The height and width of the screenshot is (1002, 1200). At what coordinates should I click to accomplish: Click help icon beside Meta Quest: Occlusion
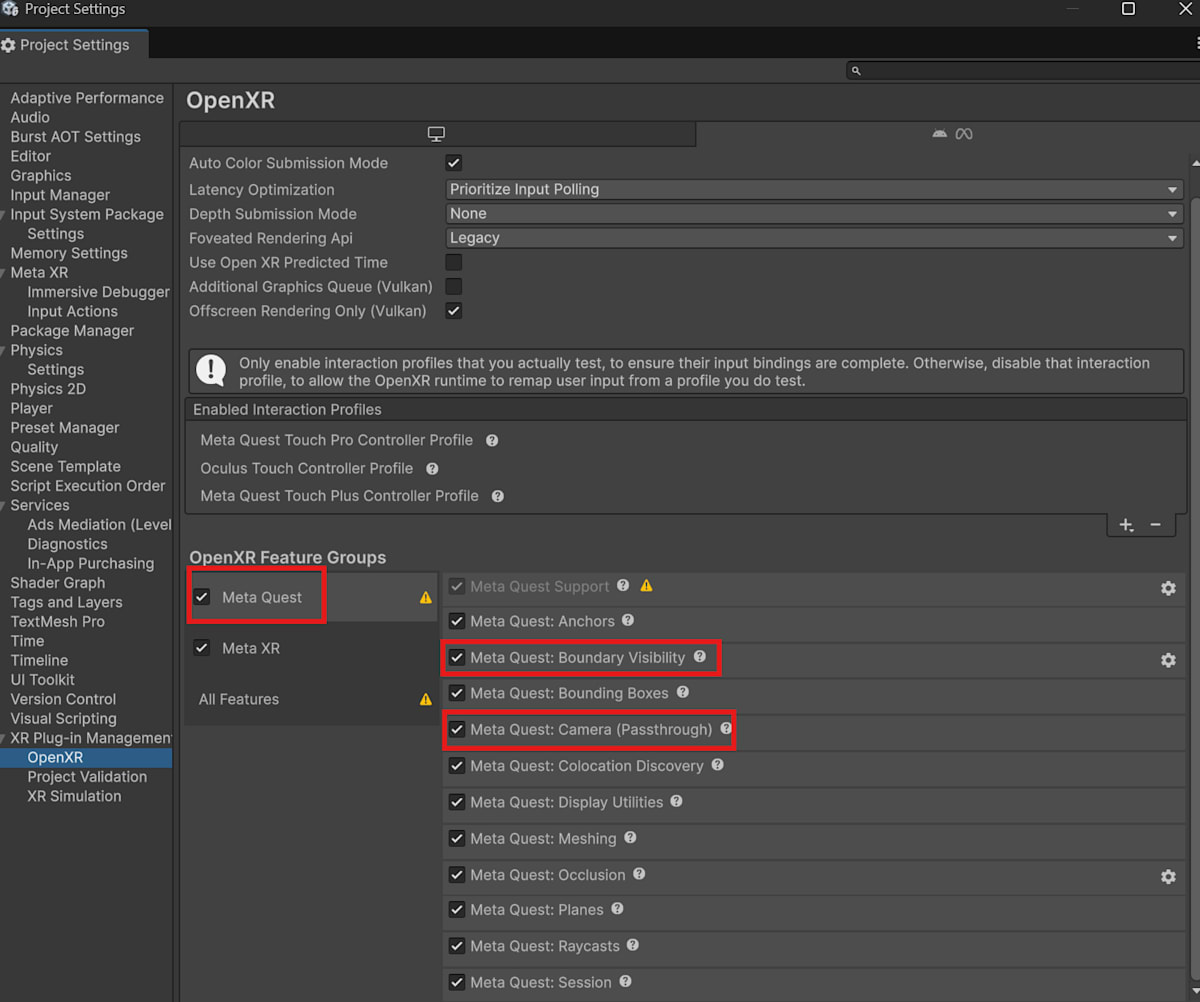coord(639,874)
